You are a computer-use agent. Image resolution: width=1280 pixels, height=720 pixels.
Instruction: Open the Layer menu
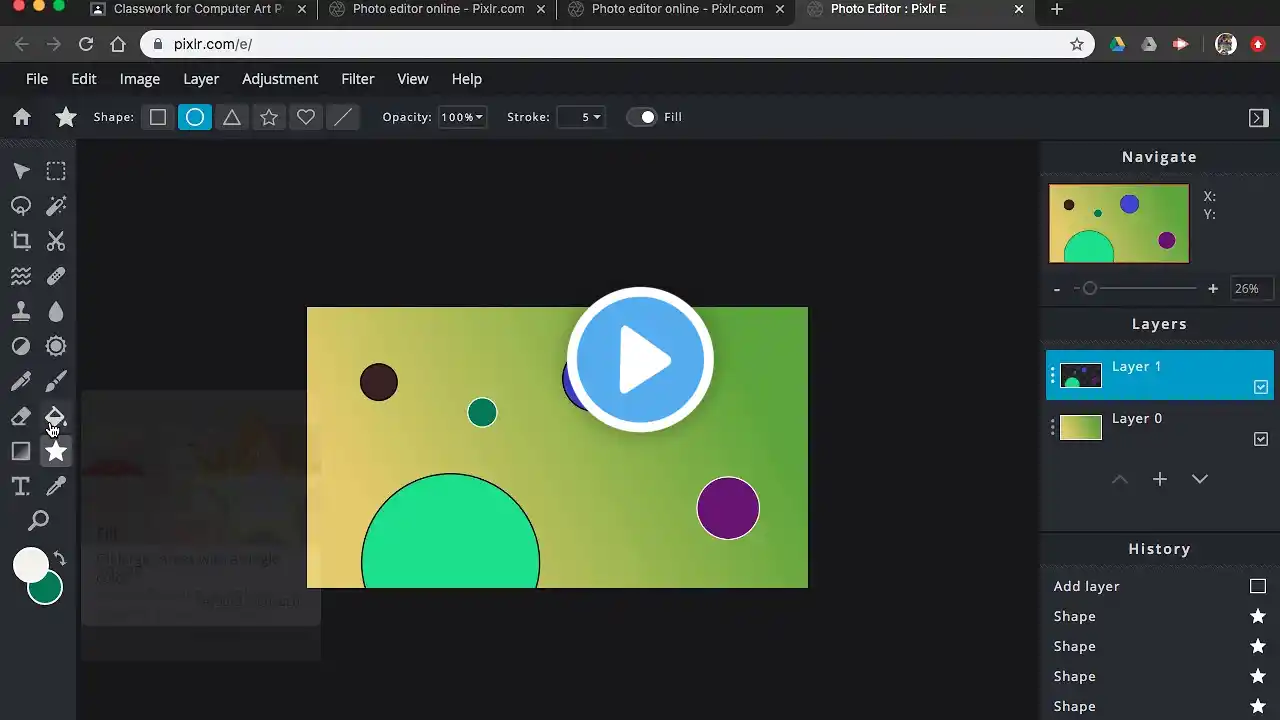click(201, 79)
